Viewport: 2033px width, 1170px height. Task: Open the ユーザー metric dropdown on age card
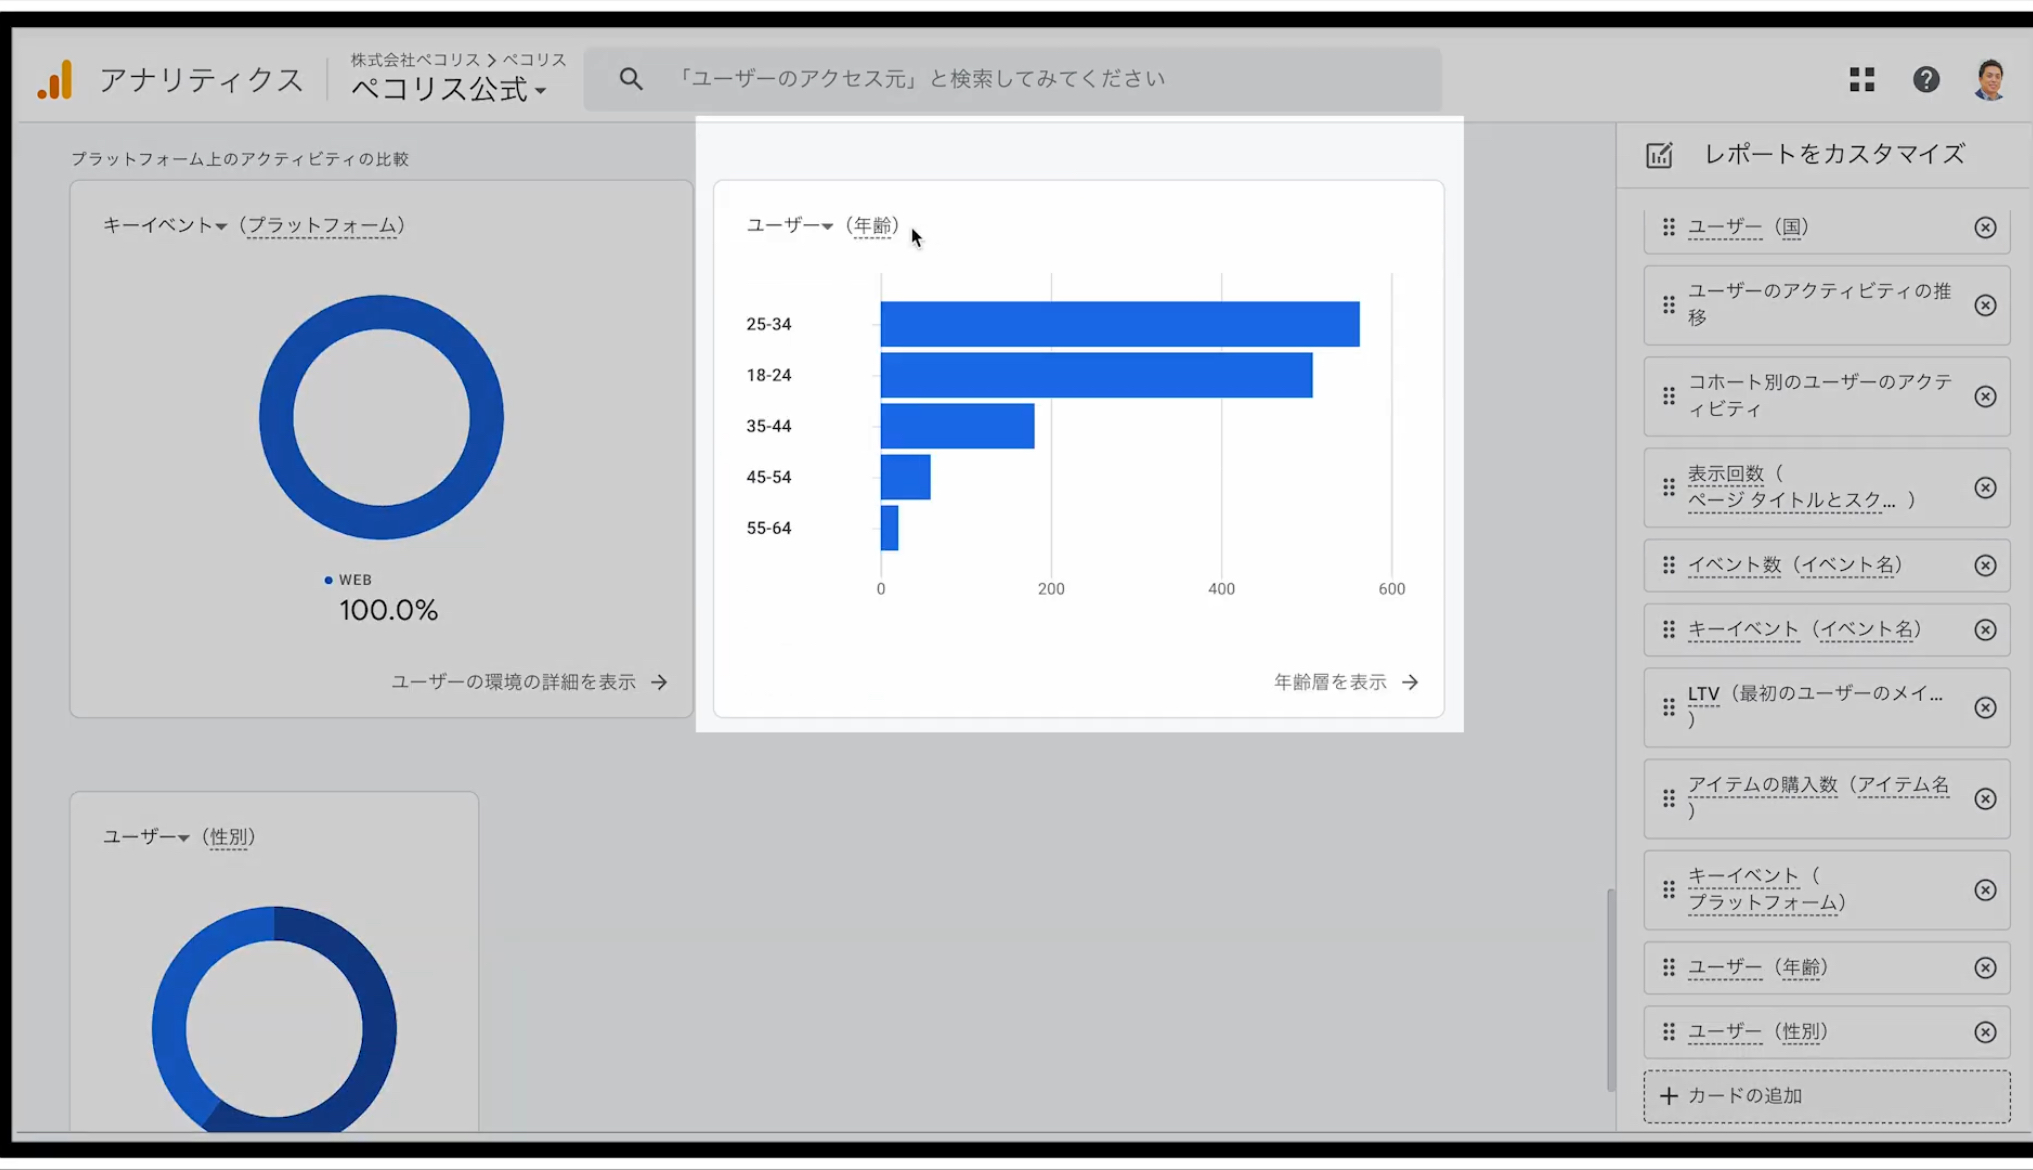pos(790,226)
